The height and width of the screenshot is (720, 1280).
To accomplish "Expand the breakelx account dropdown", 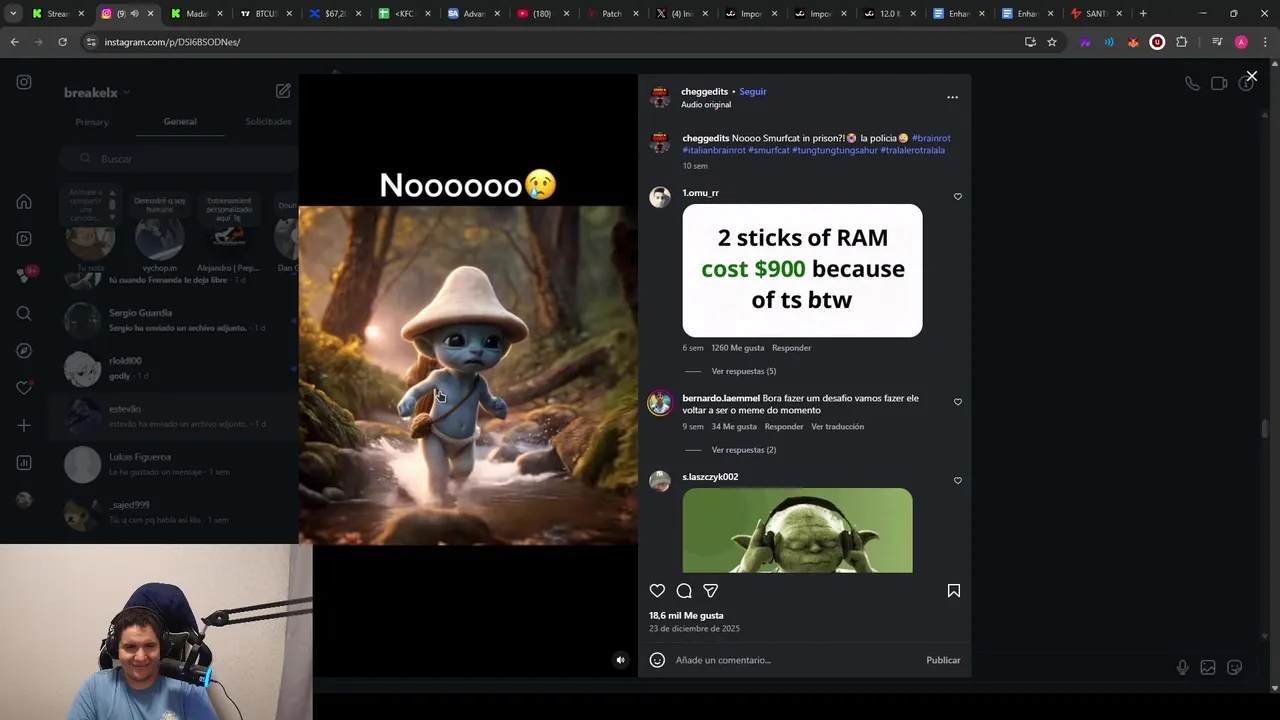I will coord(97,92).
